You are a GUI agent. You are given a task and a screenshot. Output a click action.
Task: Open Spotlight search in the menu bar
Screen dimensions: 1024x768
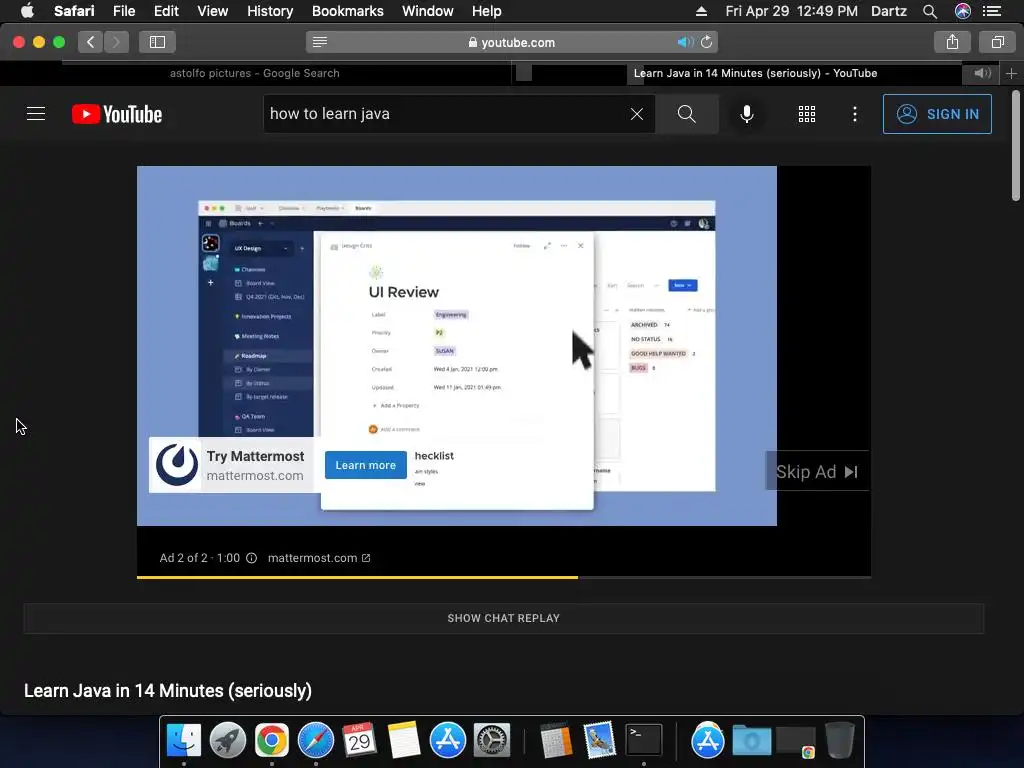[x=930, y=11]
